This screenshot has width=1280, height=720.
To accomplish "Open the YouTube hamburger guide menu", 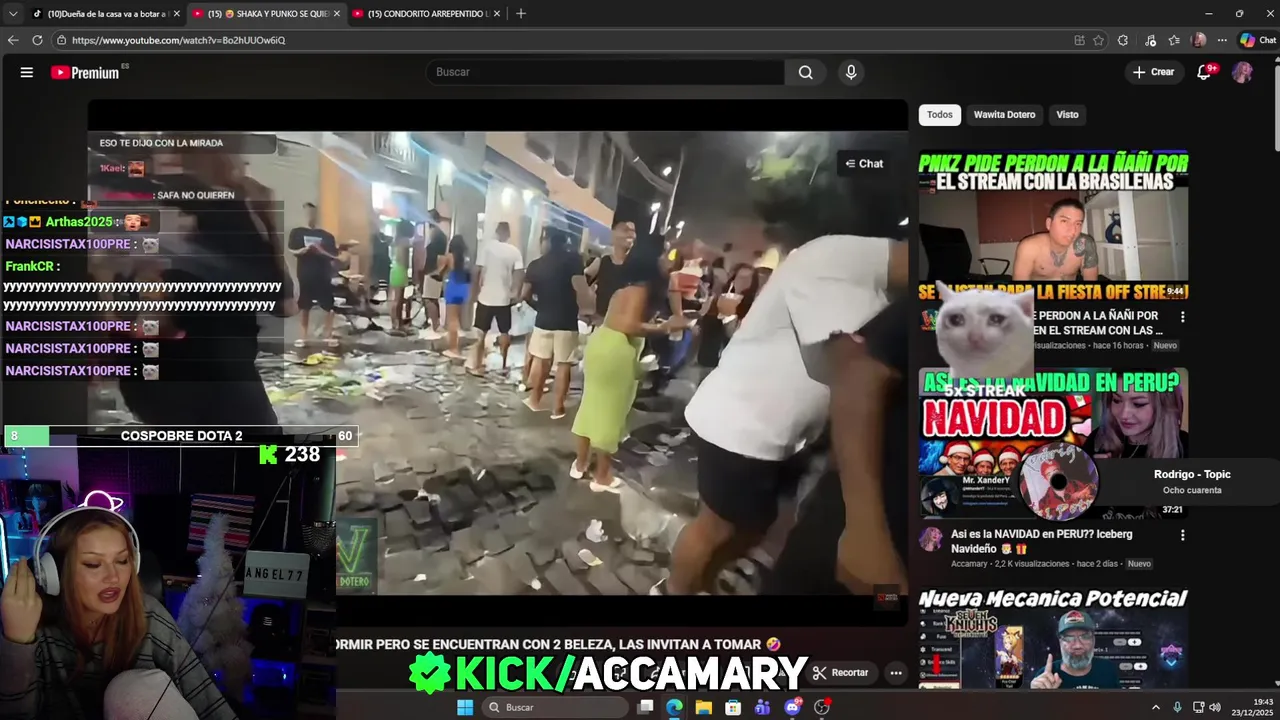I will [27, 72].
